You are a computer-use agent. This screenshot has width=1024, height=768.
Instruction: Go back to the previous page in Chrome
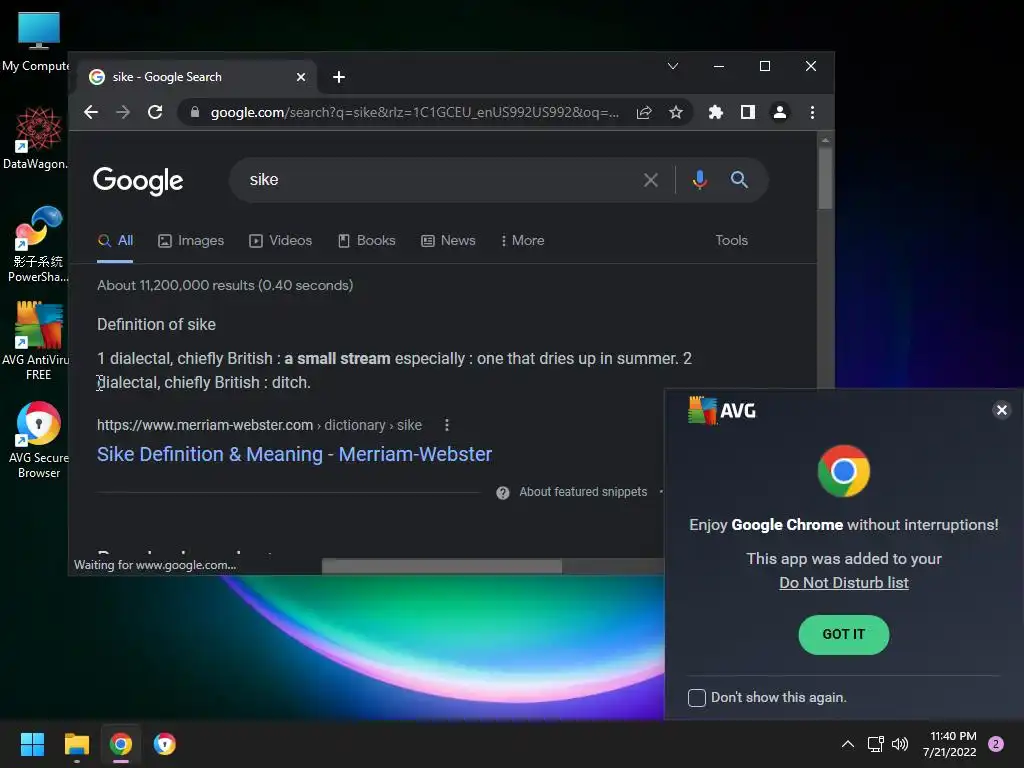pos(91,112)
